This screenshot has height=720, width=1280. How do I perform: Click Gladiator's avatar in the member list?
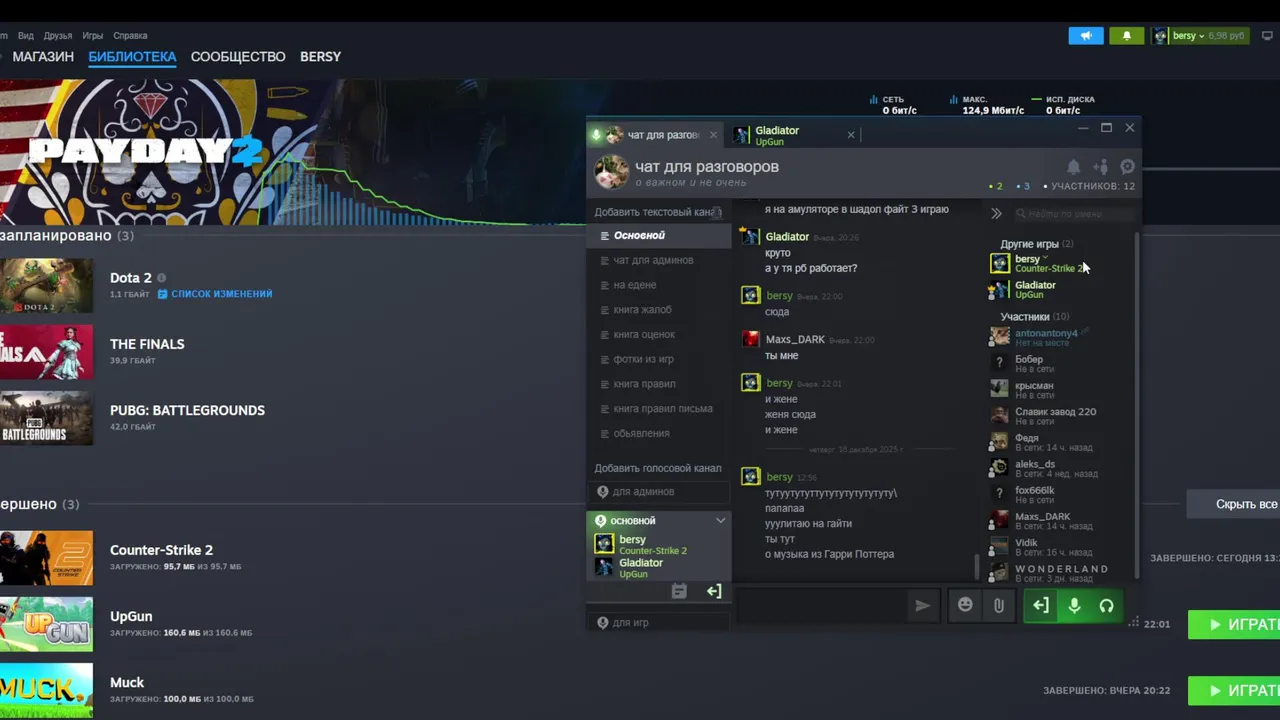[999, 290]
